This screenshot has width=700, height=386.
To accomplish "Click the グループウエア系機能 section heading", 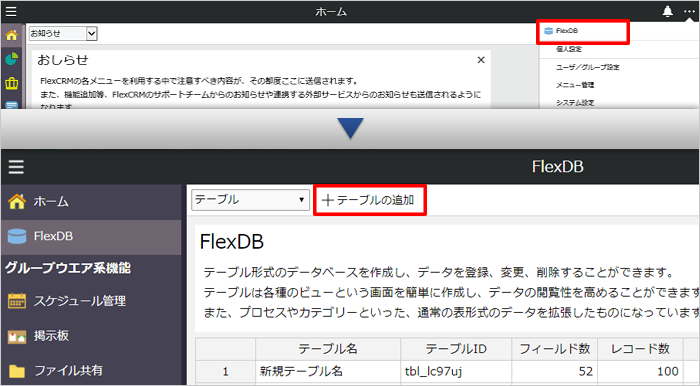I will [68, 268].
